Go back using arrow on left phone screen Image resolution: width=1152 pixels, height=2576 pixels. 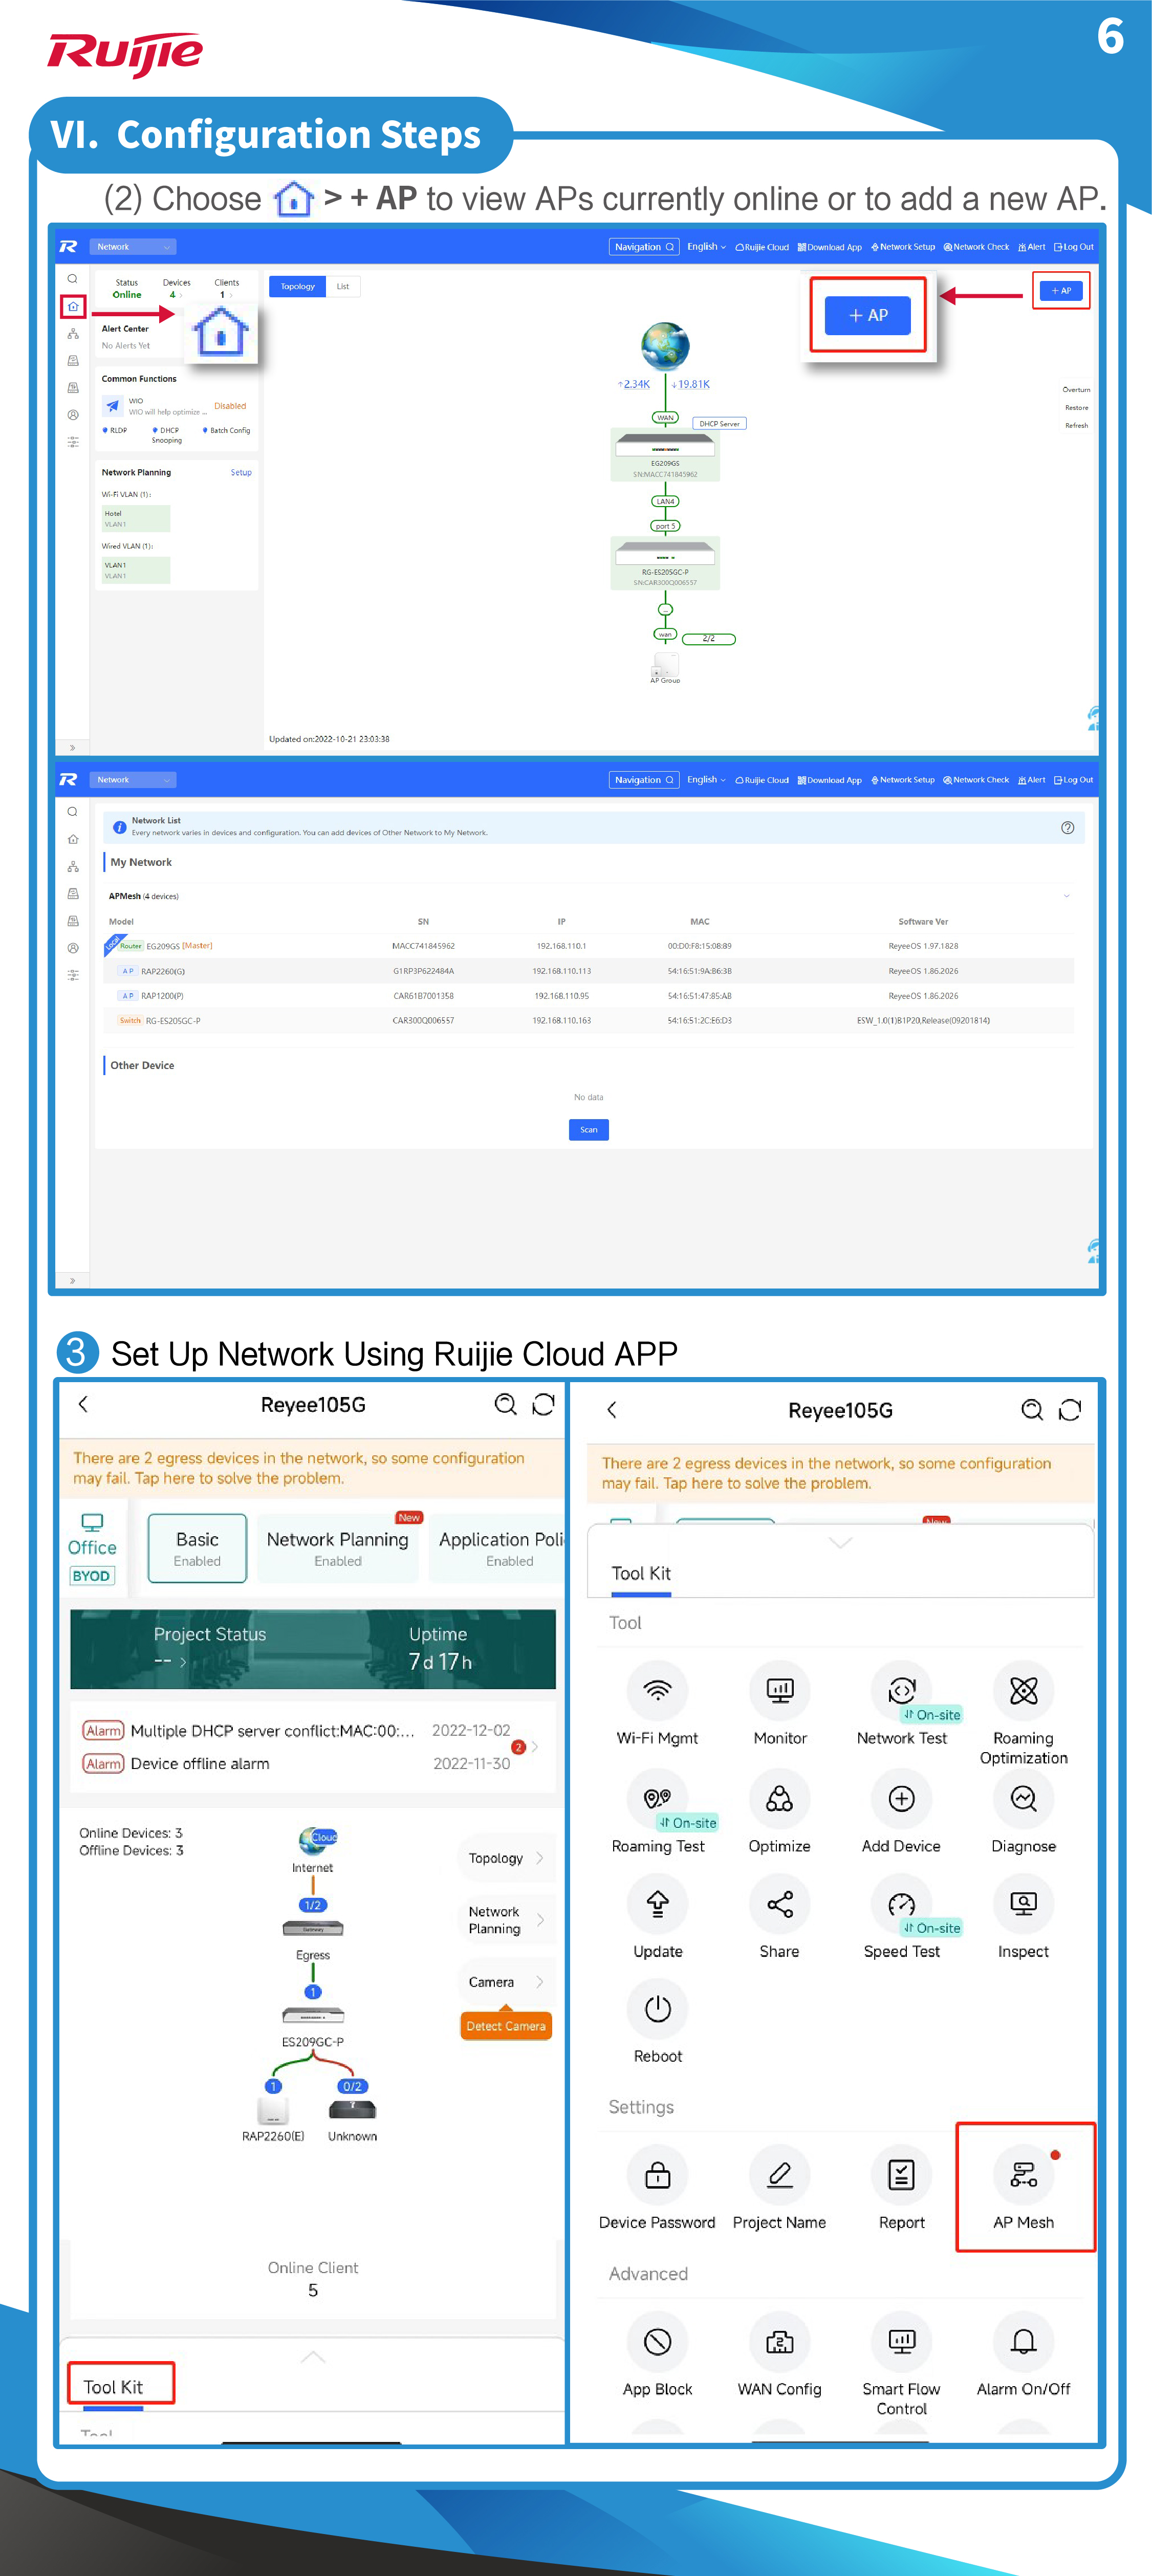[83, 1404]
